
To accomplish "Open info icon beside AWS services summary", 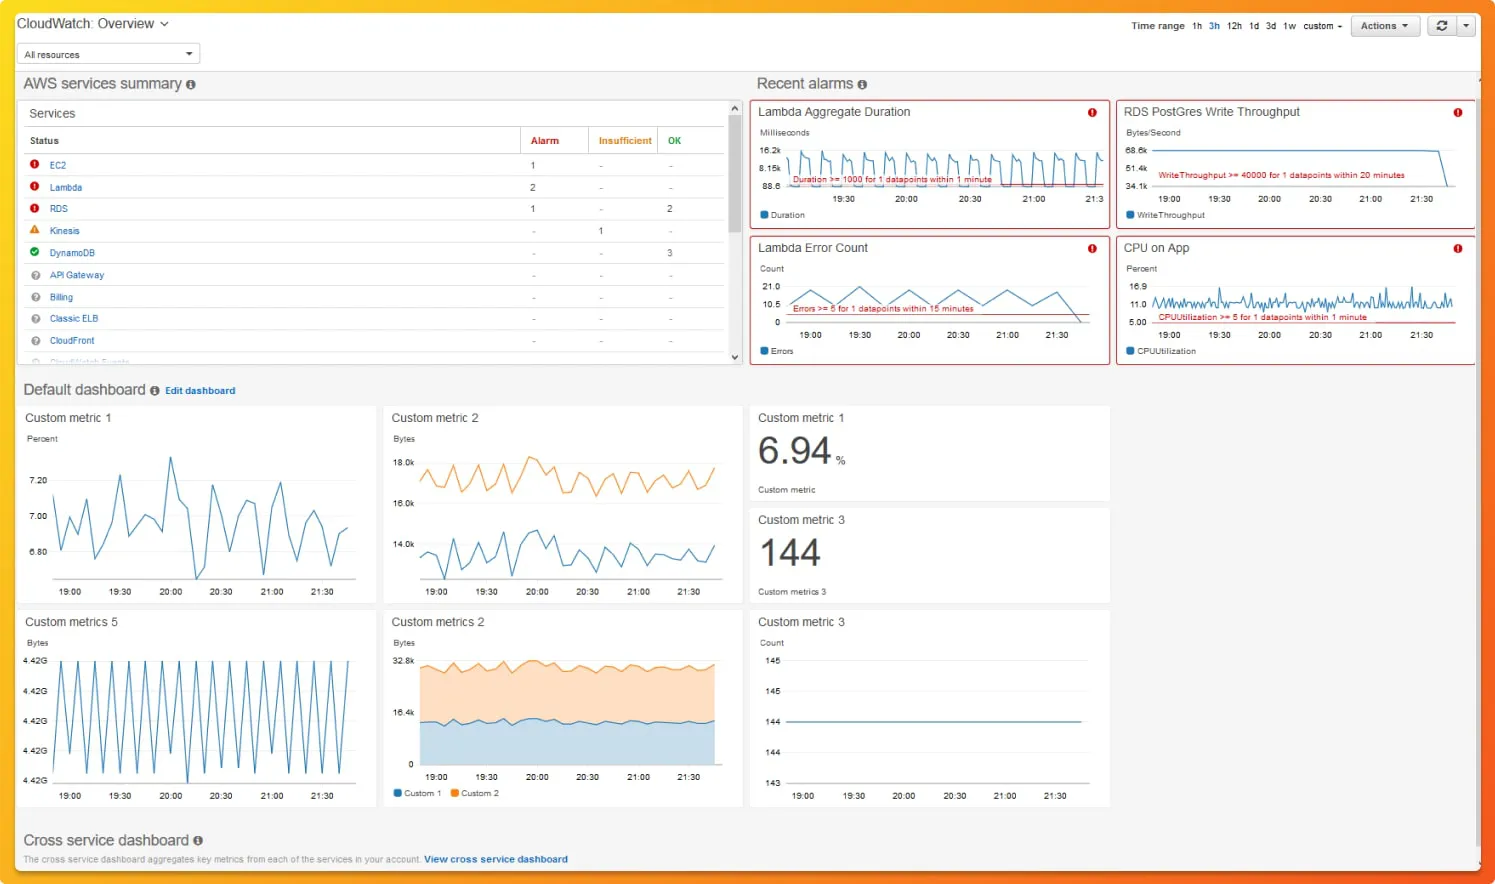I will (191, 85).
